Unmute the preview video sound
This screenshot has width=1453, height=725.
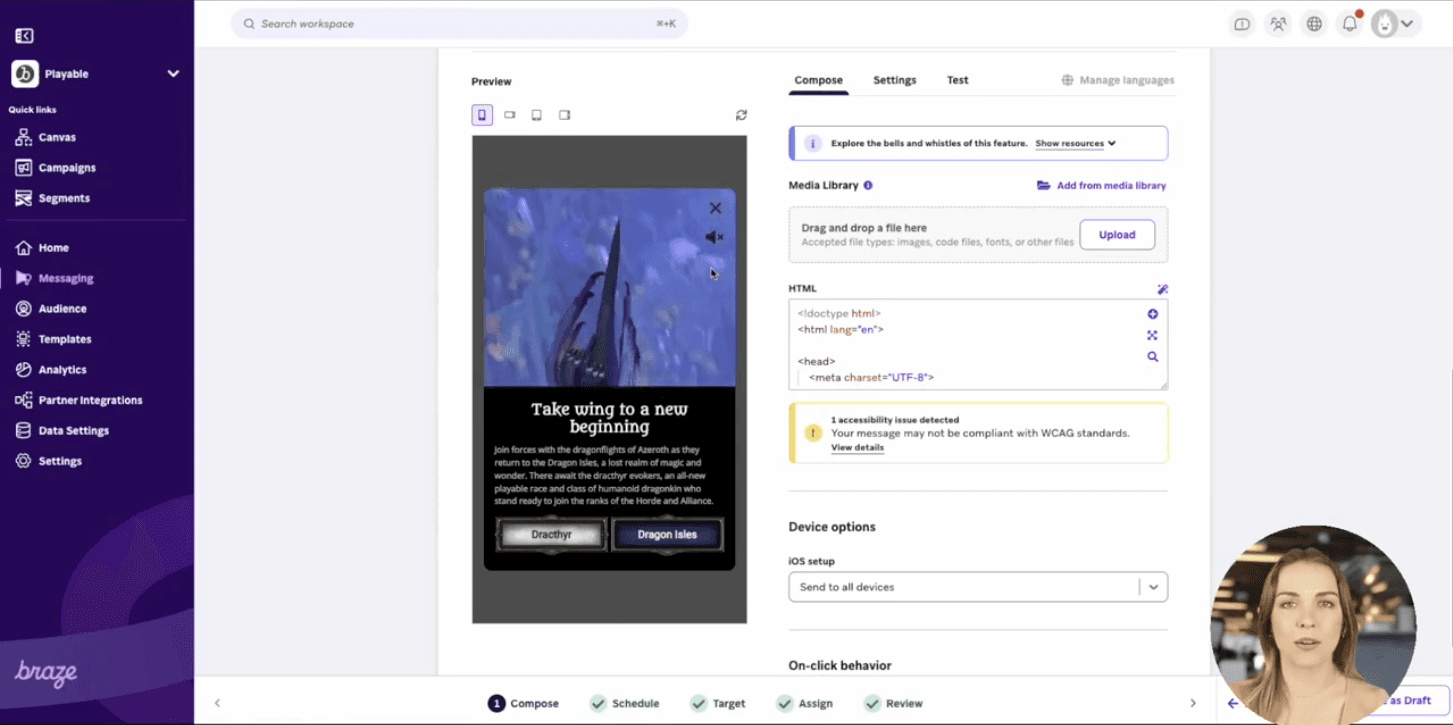[714, 237]
